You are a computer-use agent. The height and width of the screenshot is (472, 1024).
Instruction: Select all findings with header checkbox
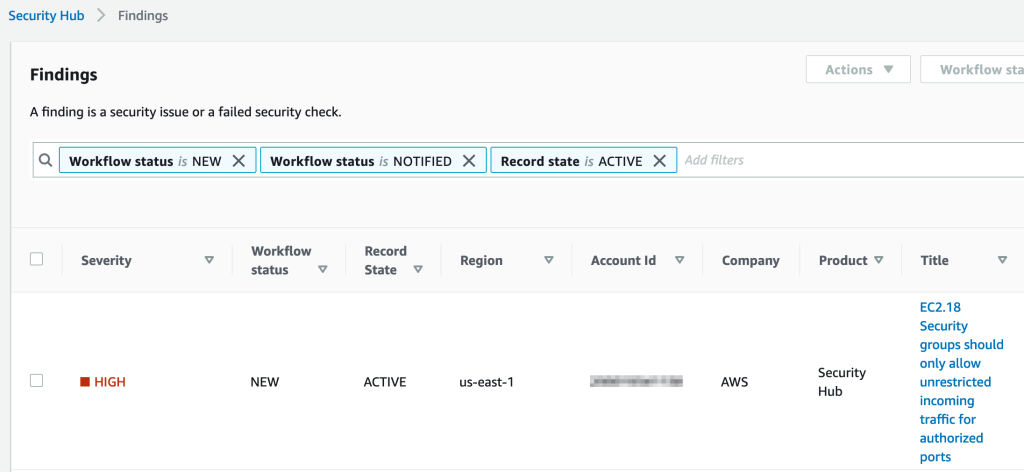click(x=37, y=259)
